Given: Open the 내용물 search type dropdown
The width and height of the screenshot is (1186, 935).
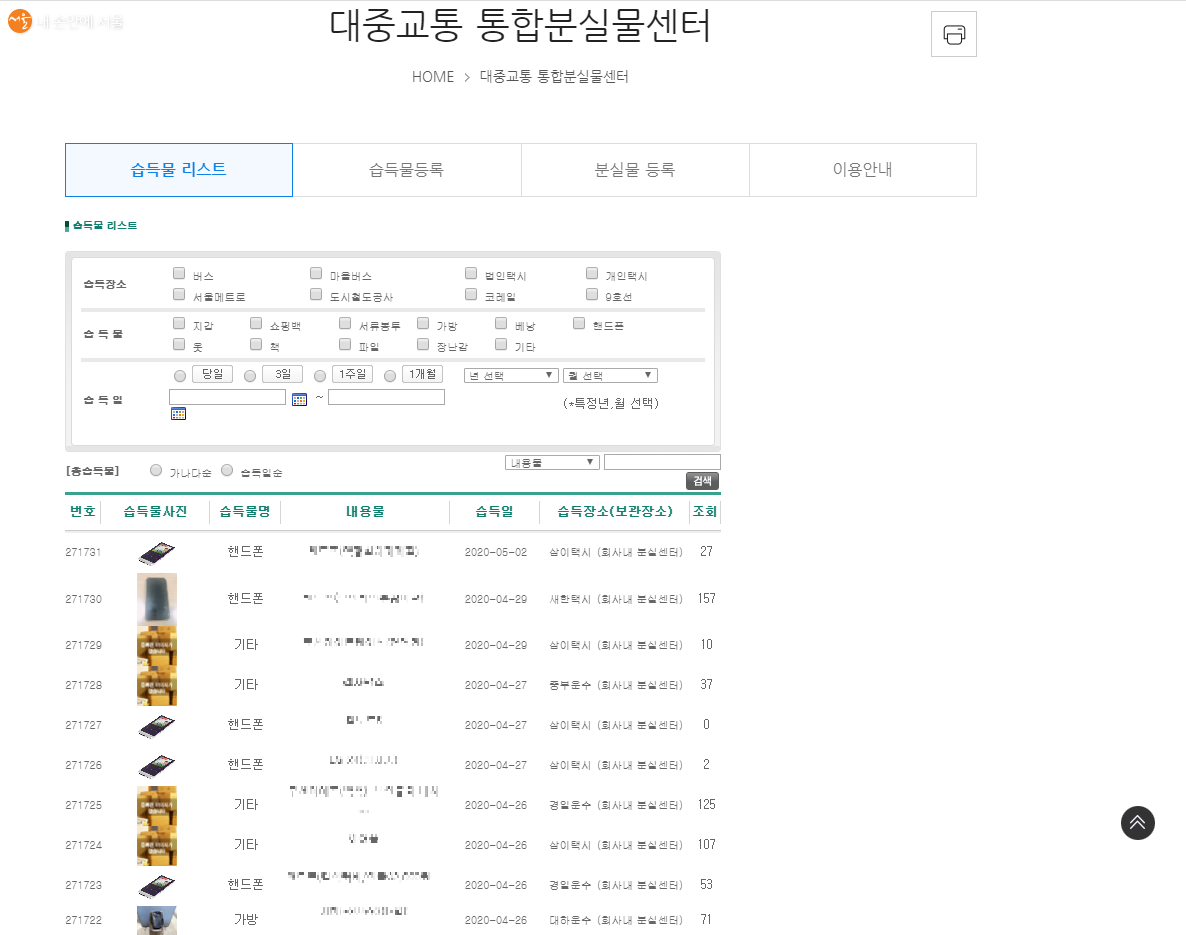Looking at the screenshot, I should (552, 462).
